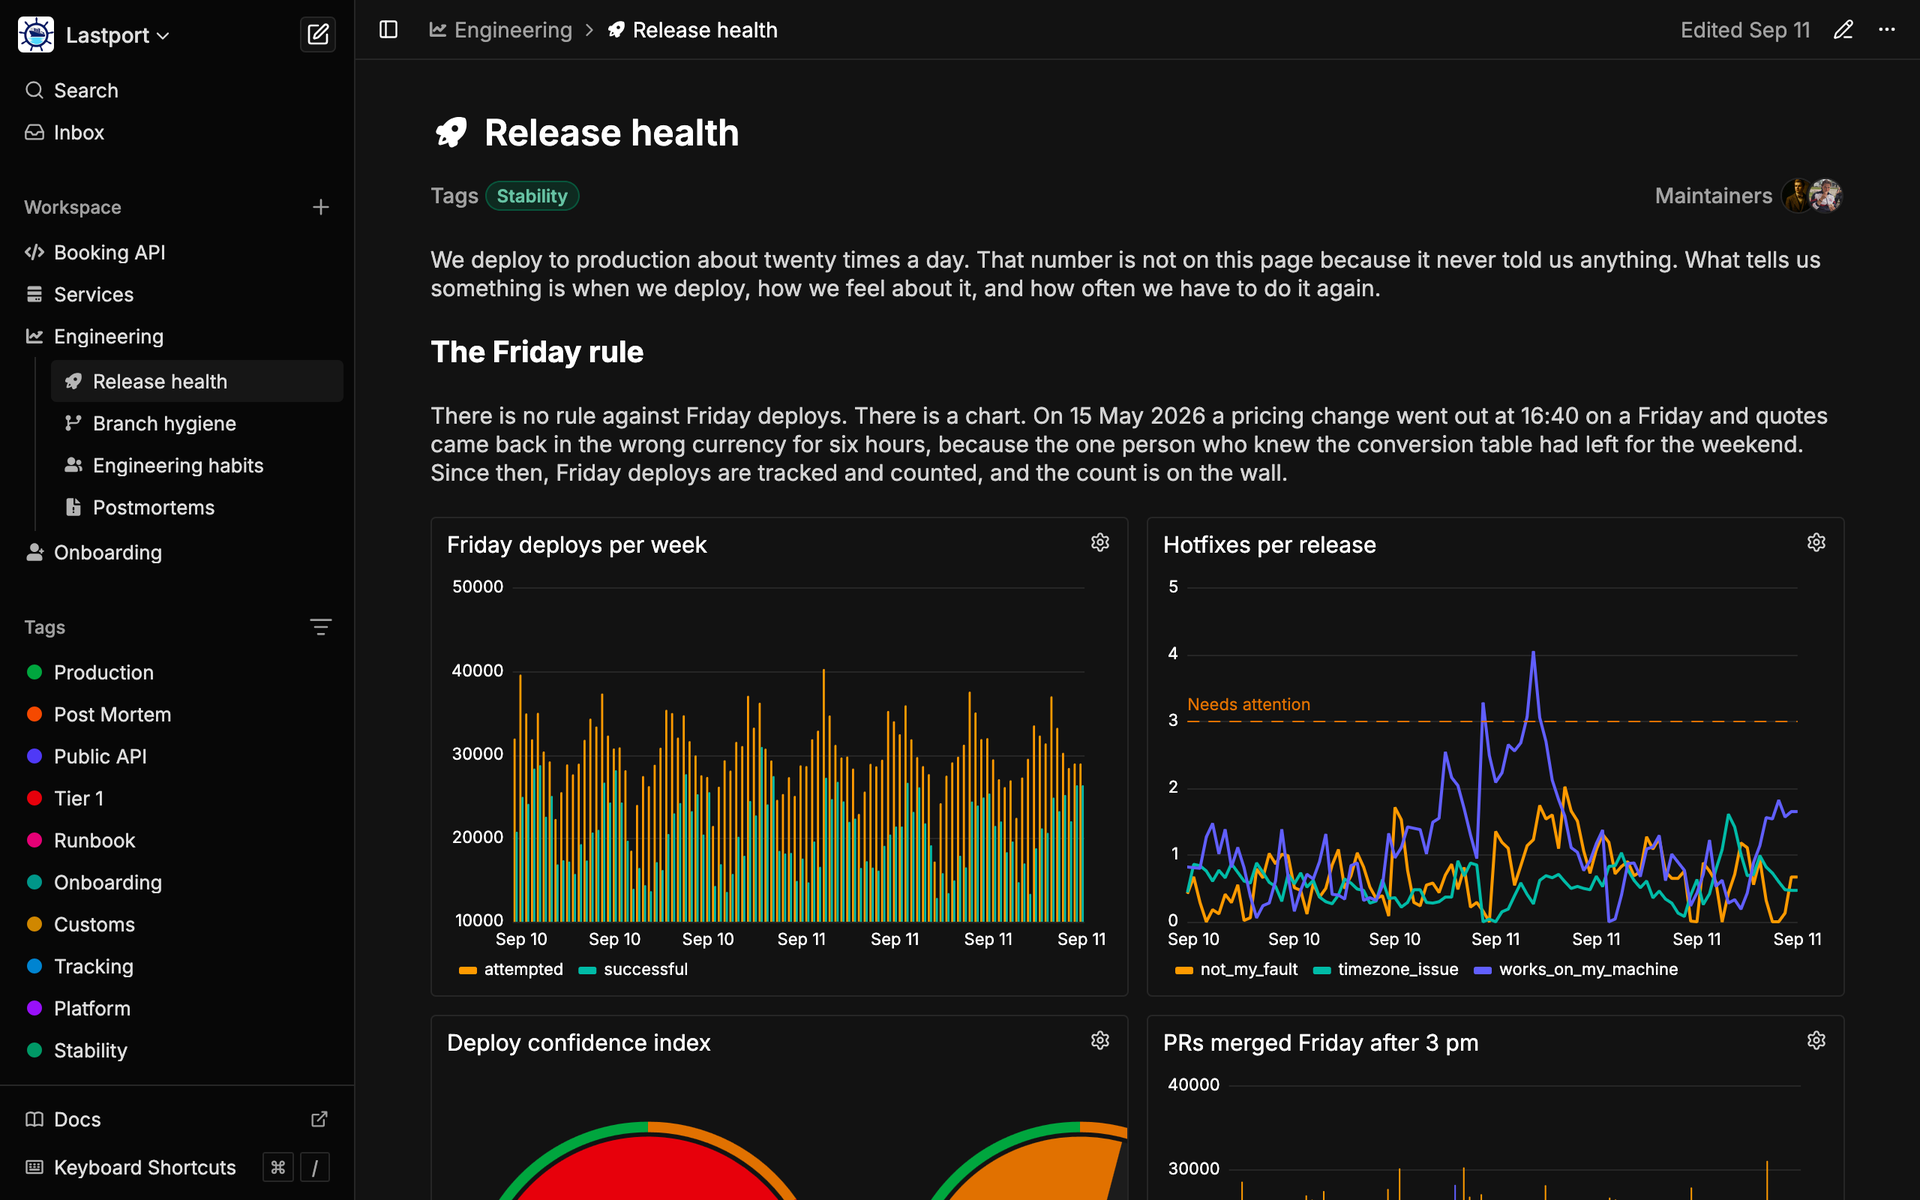1920x1200 pixels.
Task: Toggle the works_on_my_machine legend series
Action: pos(1576,969)
